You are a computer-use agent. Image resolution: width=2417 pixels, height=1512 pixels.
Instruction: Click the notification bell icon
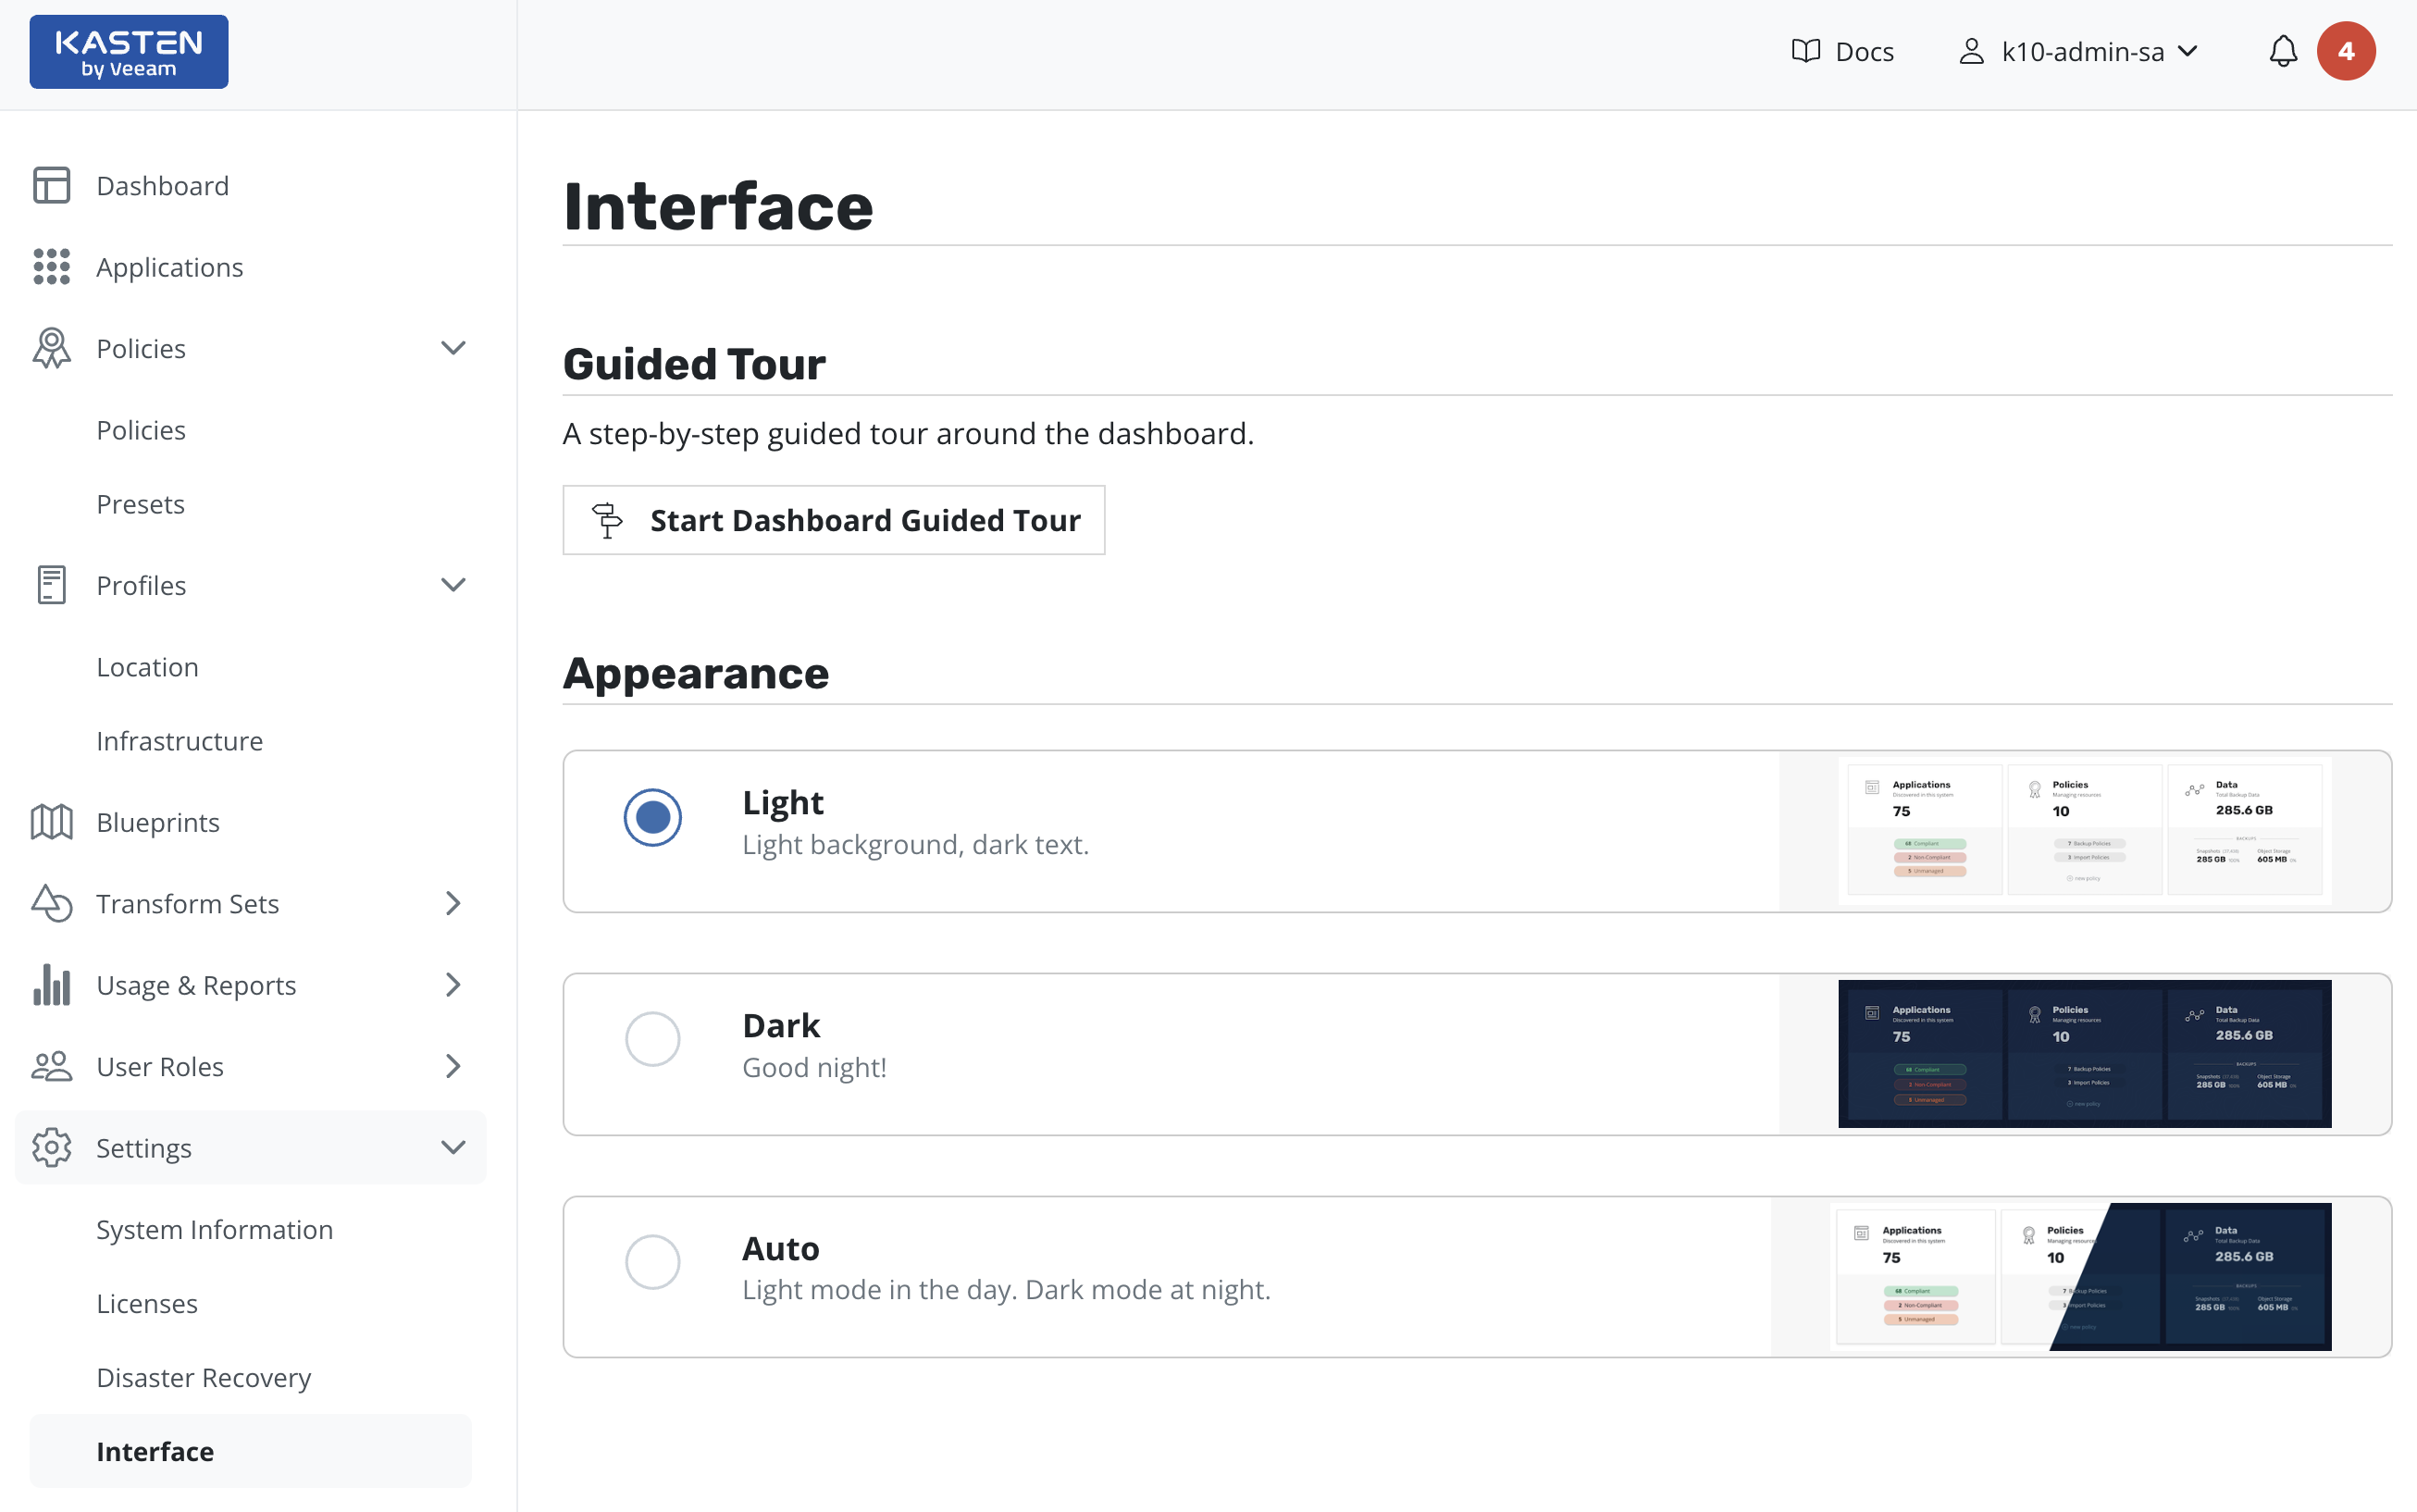coord(2282,51)
